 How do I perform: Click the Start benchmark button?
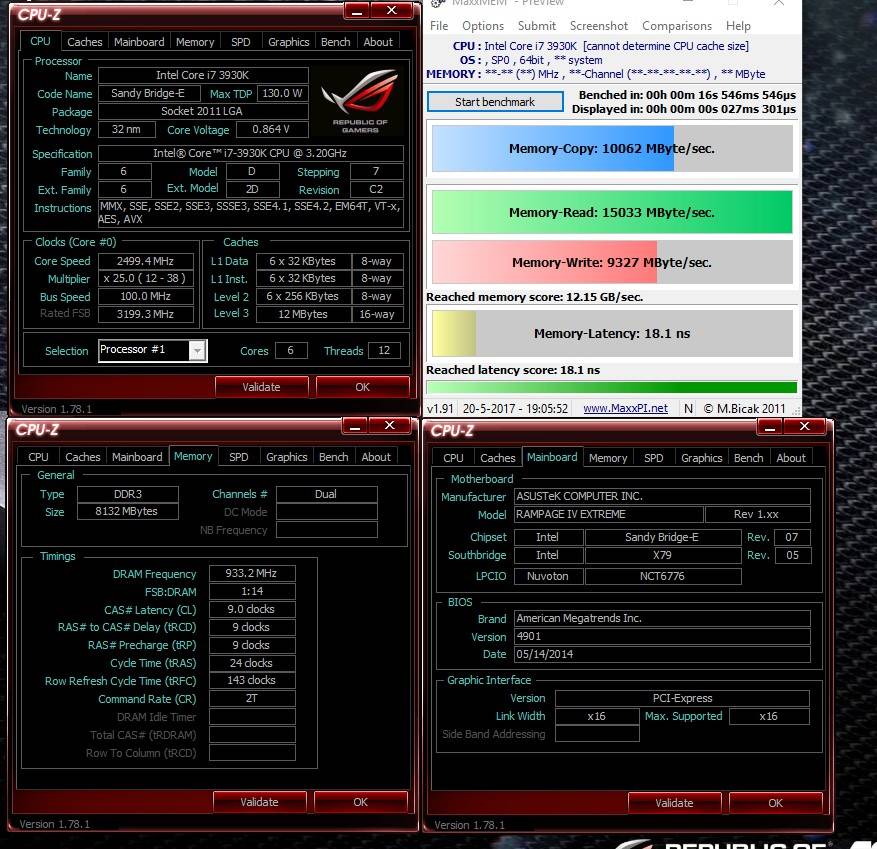pyautogui.click(x=495, y=102)
